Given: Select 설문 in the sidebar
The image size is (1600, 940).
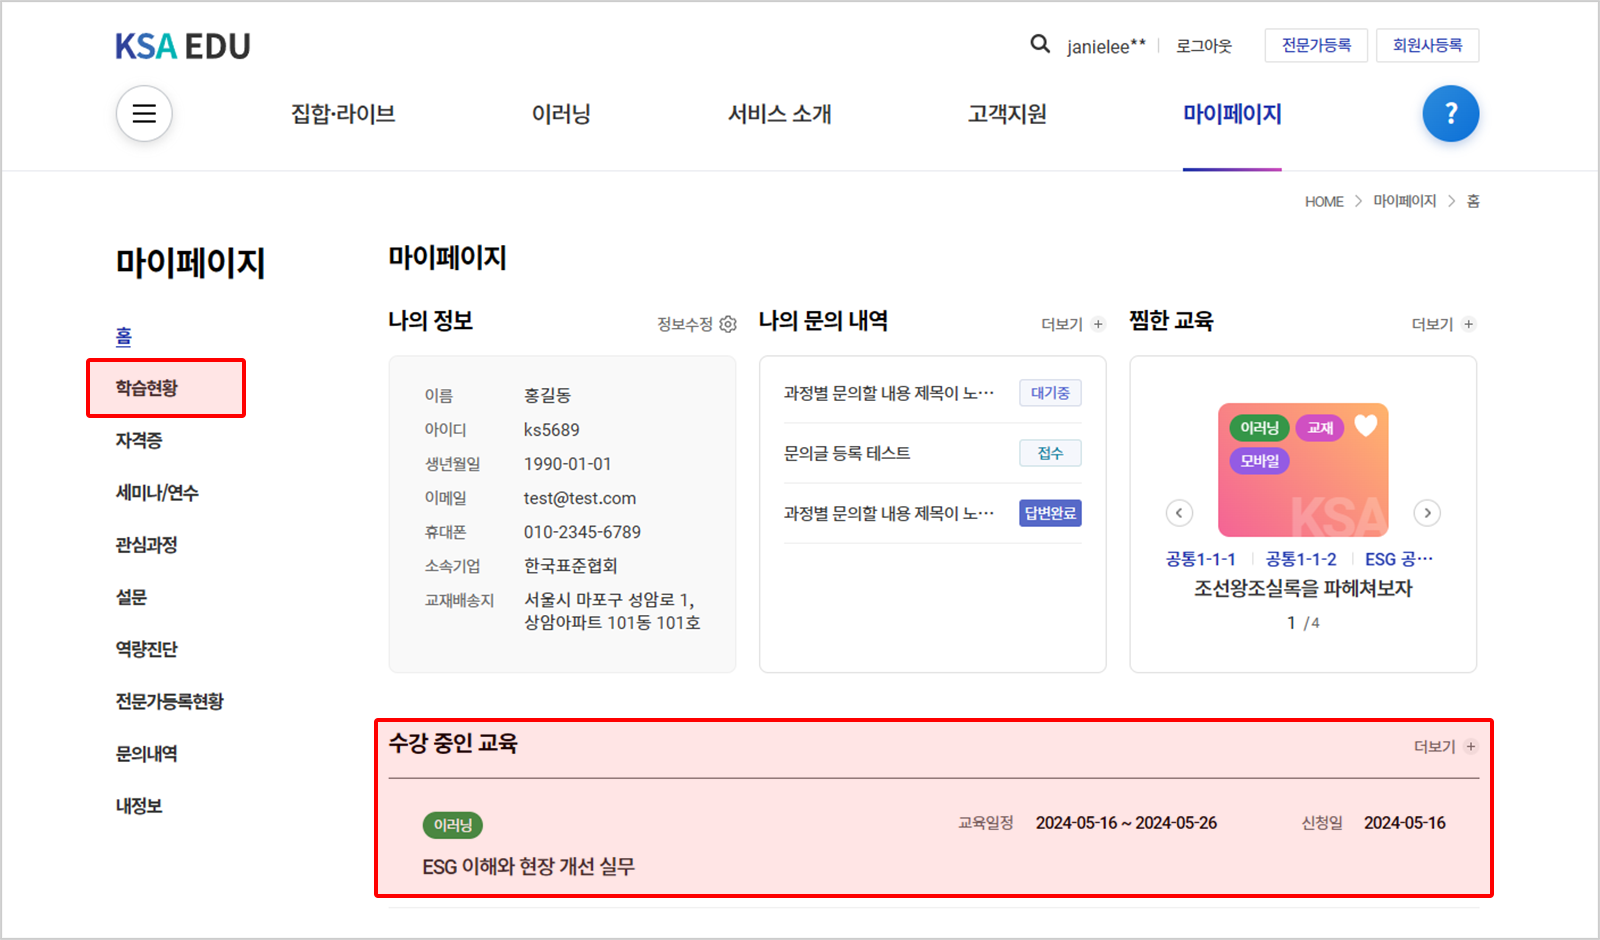Looking at the screenshot, I should 131,597.
